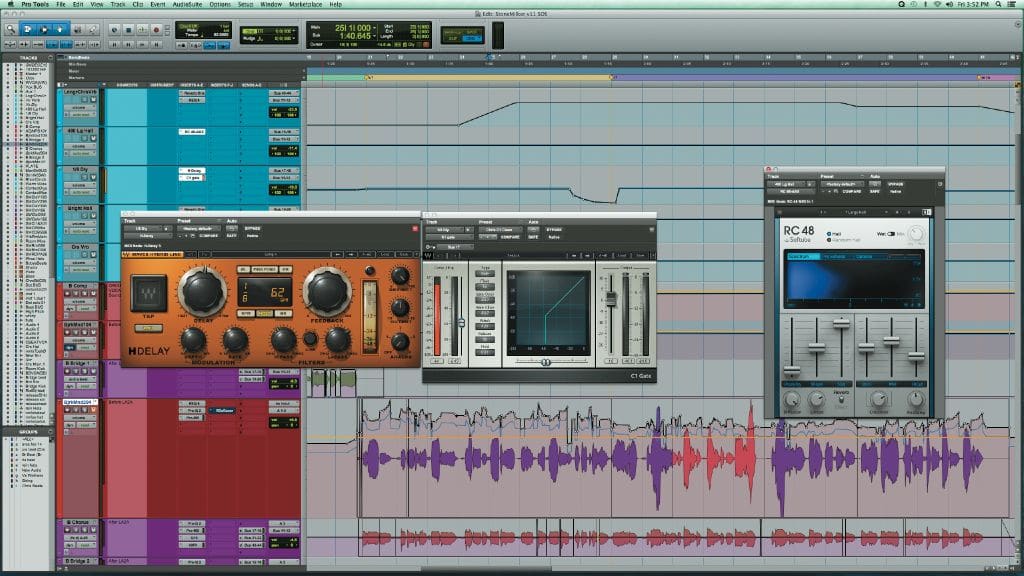The image size is (1024, 576).
Task: Toggle BYPASS in the RC 48 window
Action: tap(895, 184)
